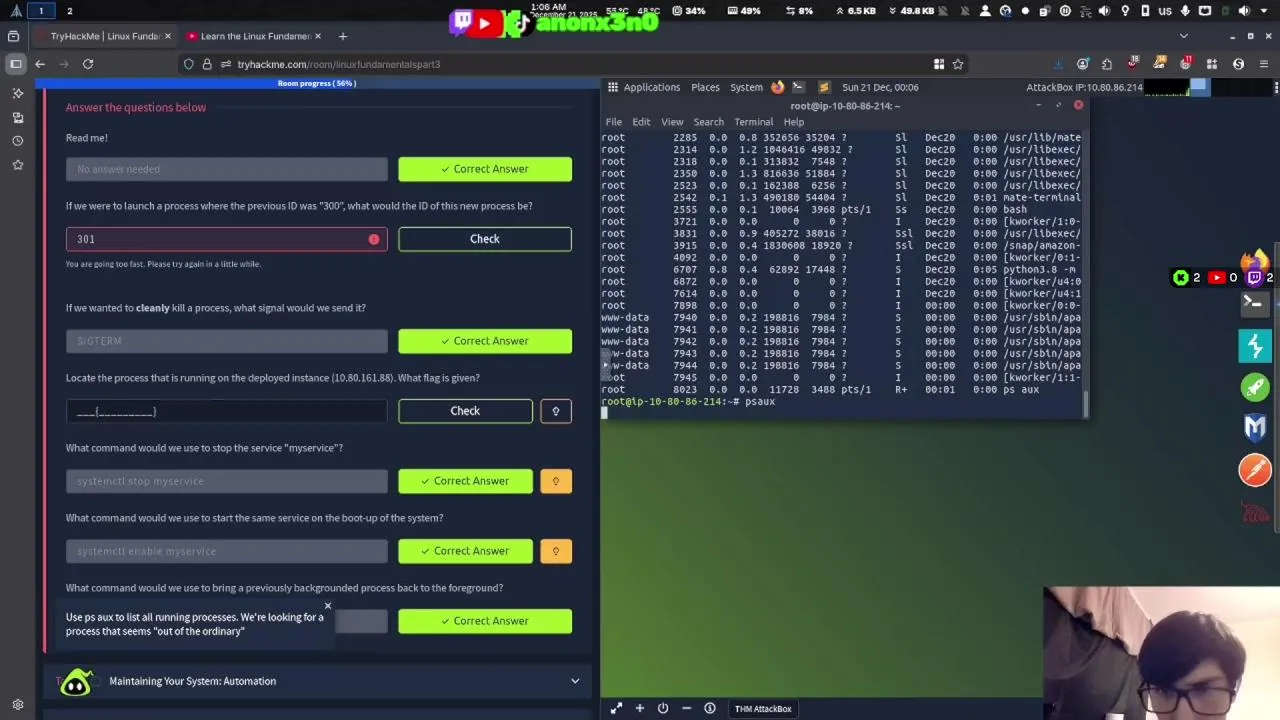
Task: Open the terminal Terminal menu
Action: [753, 122]
